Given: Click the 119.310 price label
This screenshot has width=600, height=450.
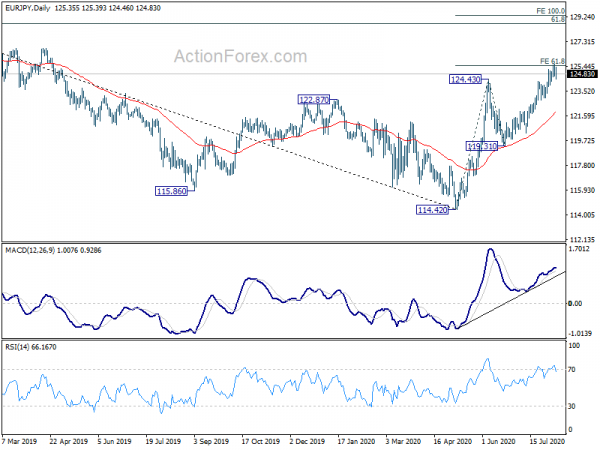Looking at the screenshot, I should click(482, 146).
